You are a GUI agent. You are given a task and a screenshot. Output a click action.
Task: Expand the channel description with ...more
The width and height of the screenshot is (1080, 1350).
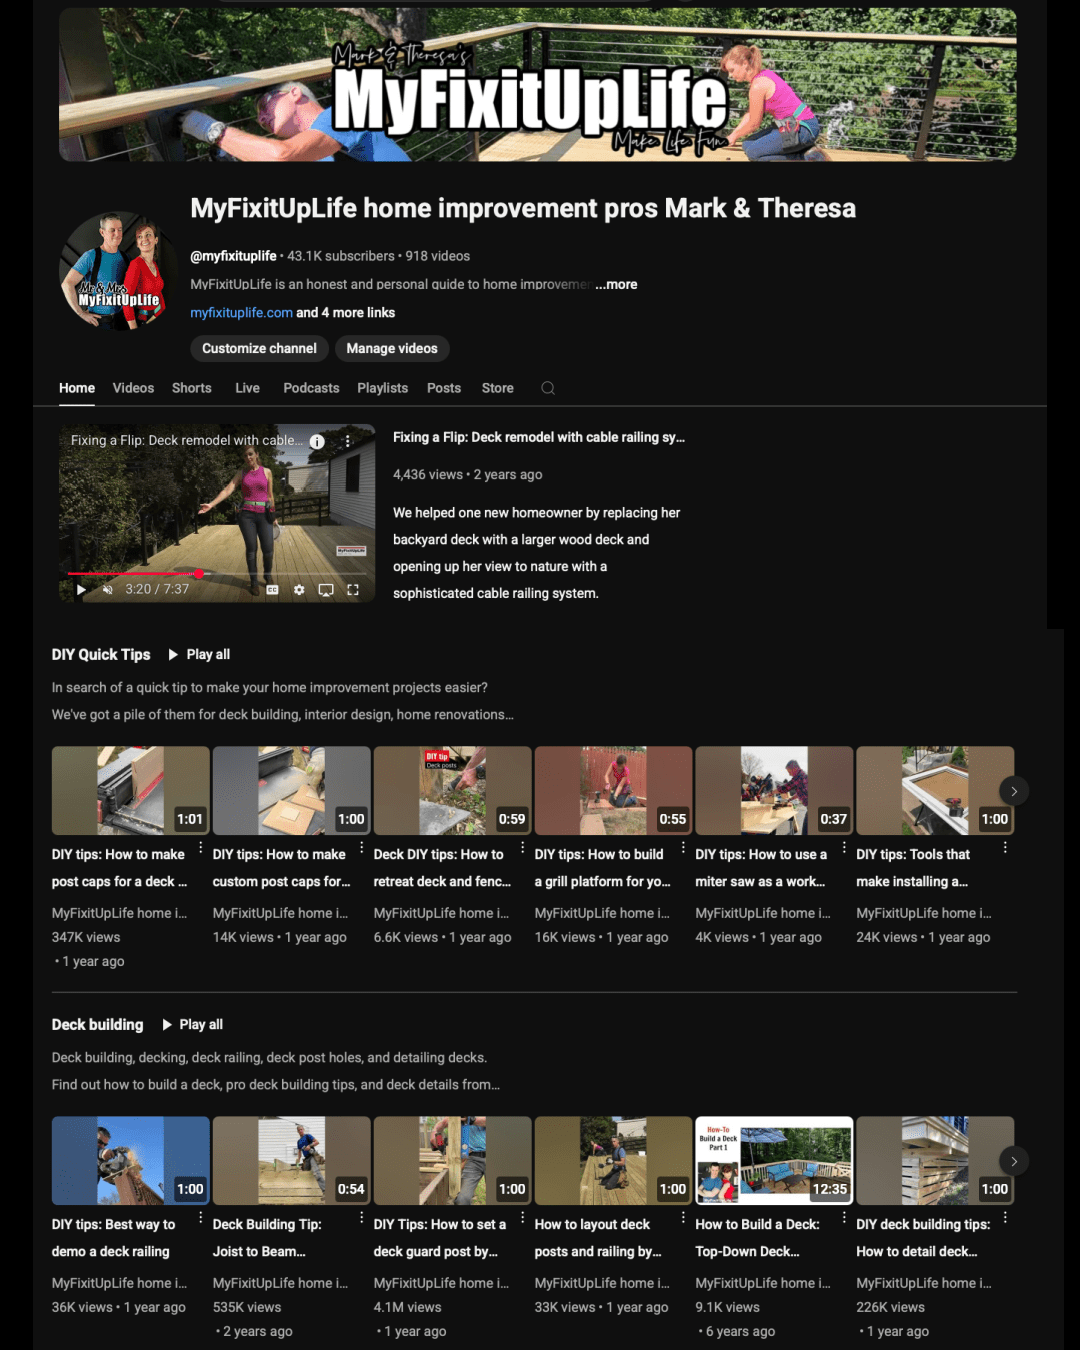[x=616, y=284]
